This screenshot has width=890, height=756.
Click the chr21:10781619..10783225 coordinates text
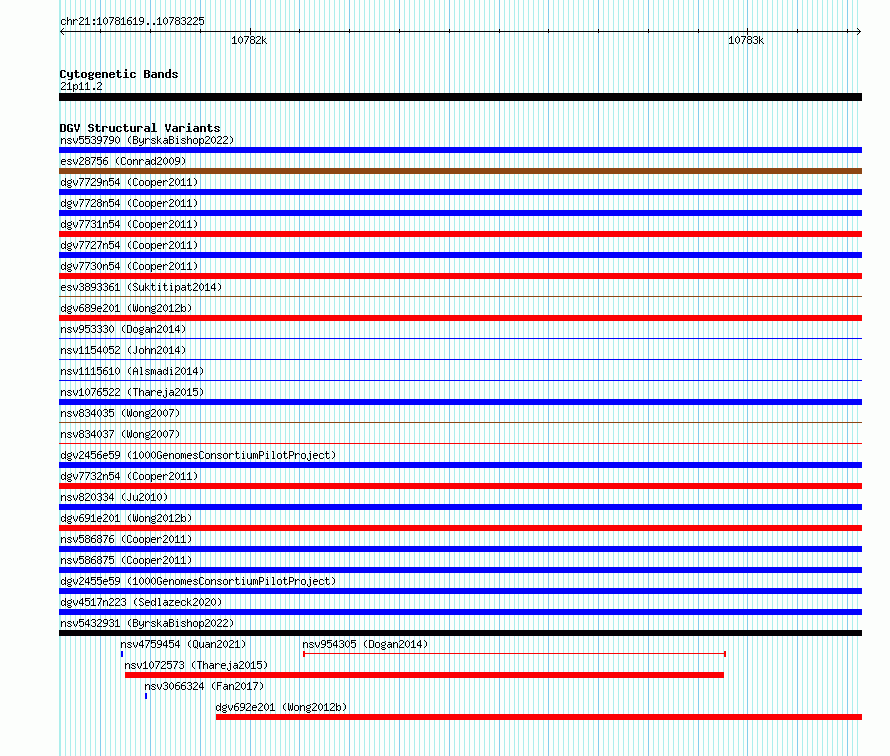coord(132,21)
